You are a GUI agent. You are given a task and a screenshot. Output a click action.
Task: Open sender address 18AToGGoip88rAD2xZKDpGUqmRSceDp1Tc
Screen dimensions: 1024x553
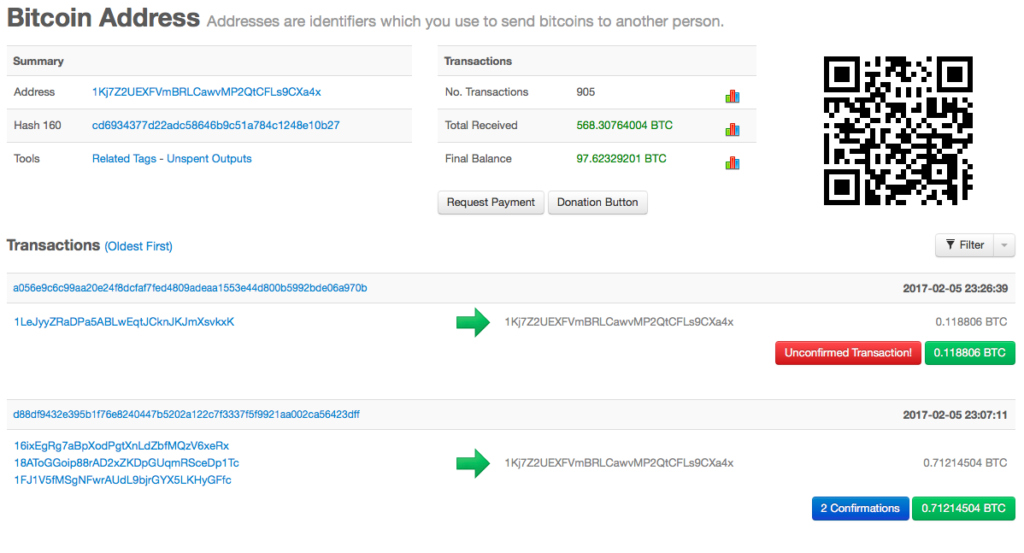click(127, 463)
